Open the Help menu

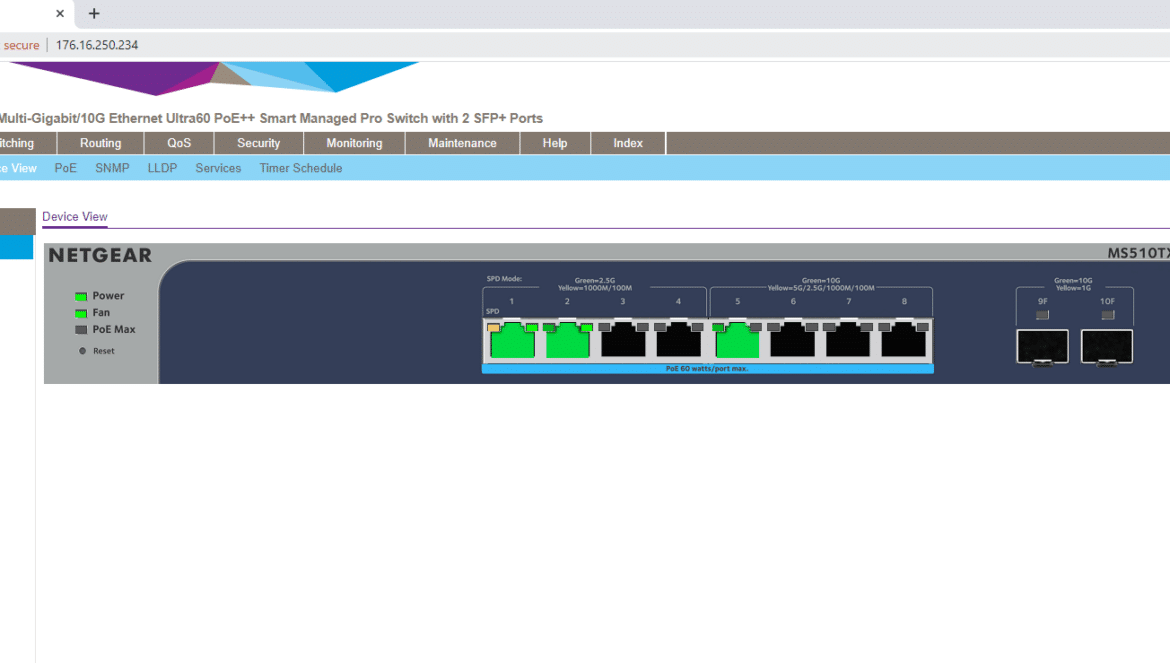click(x=554, y=143)
